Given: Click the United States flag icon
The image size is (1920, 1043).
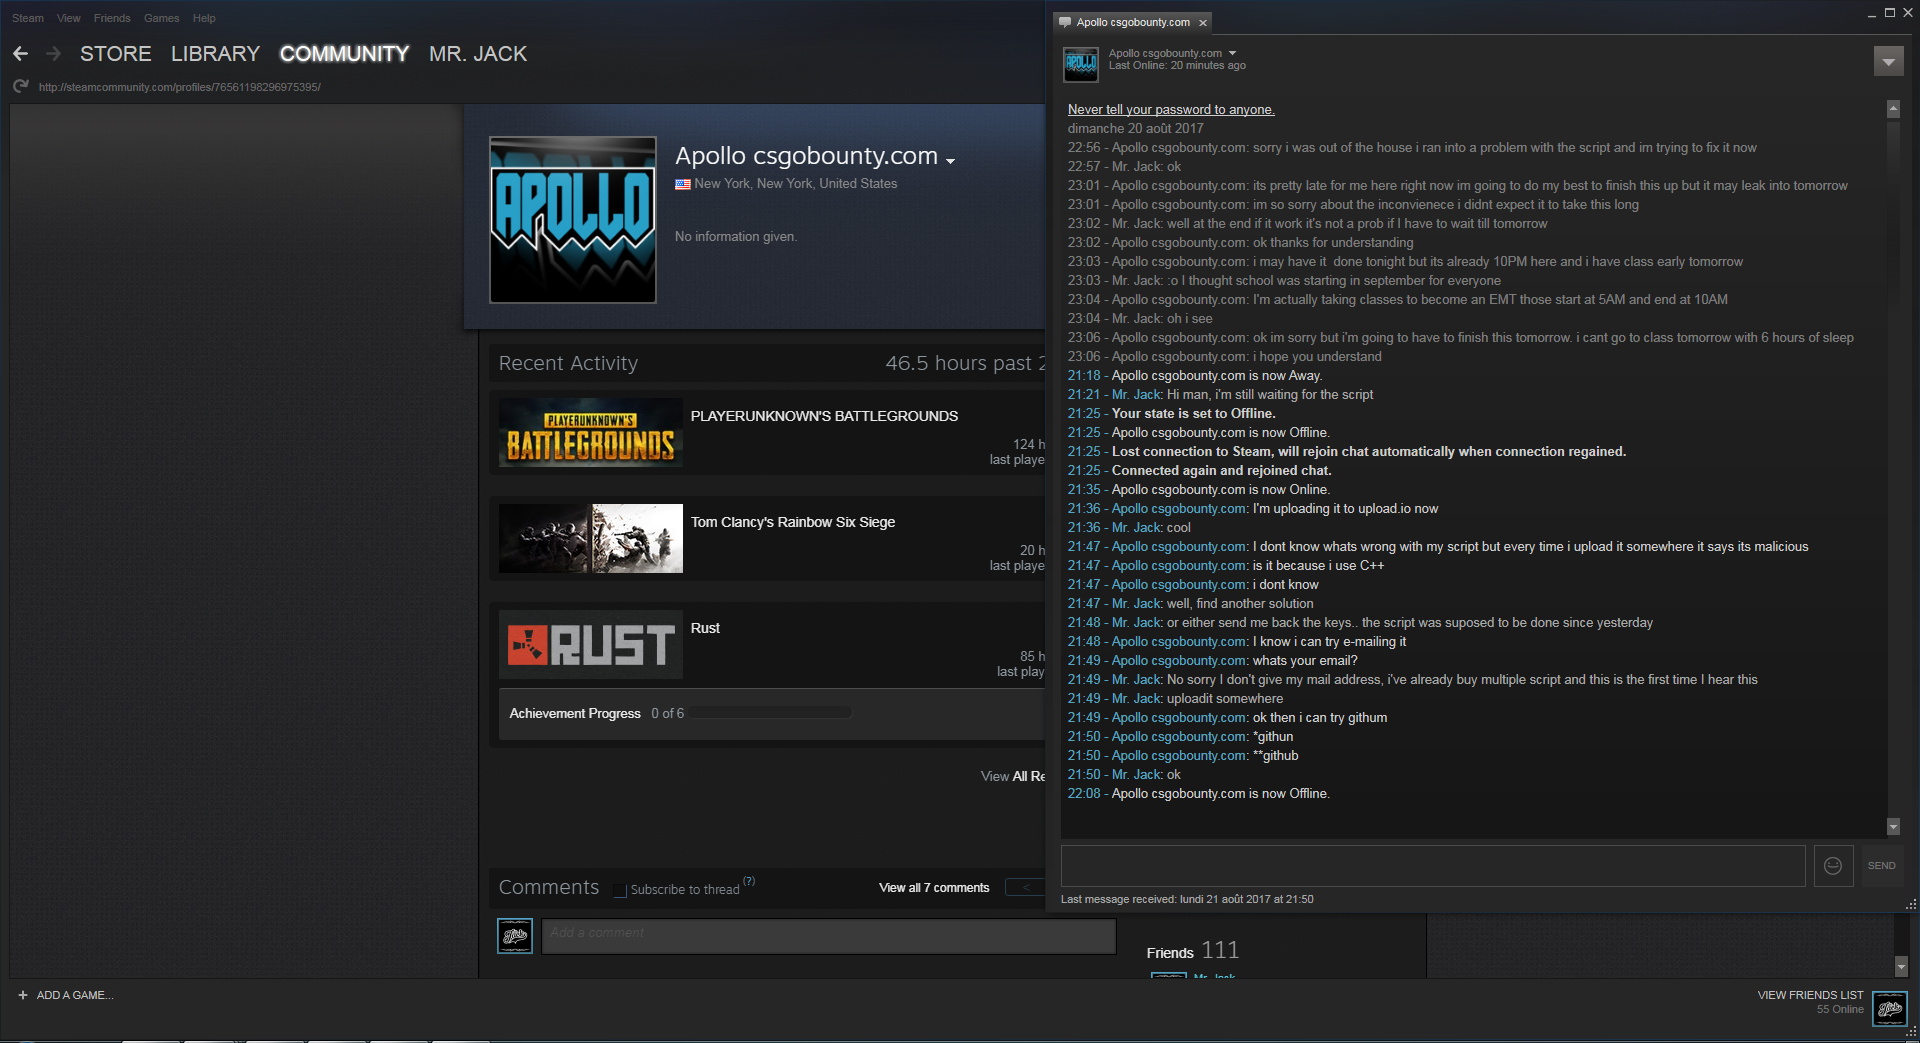Looking at the screenshot, I should point(683,184).
